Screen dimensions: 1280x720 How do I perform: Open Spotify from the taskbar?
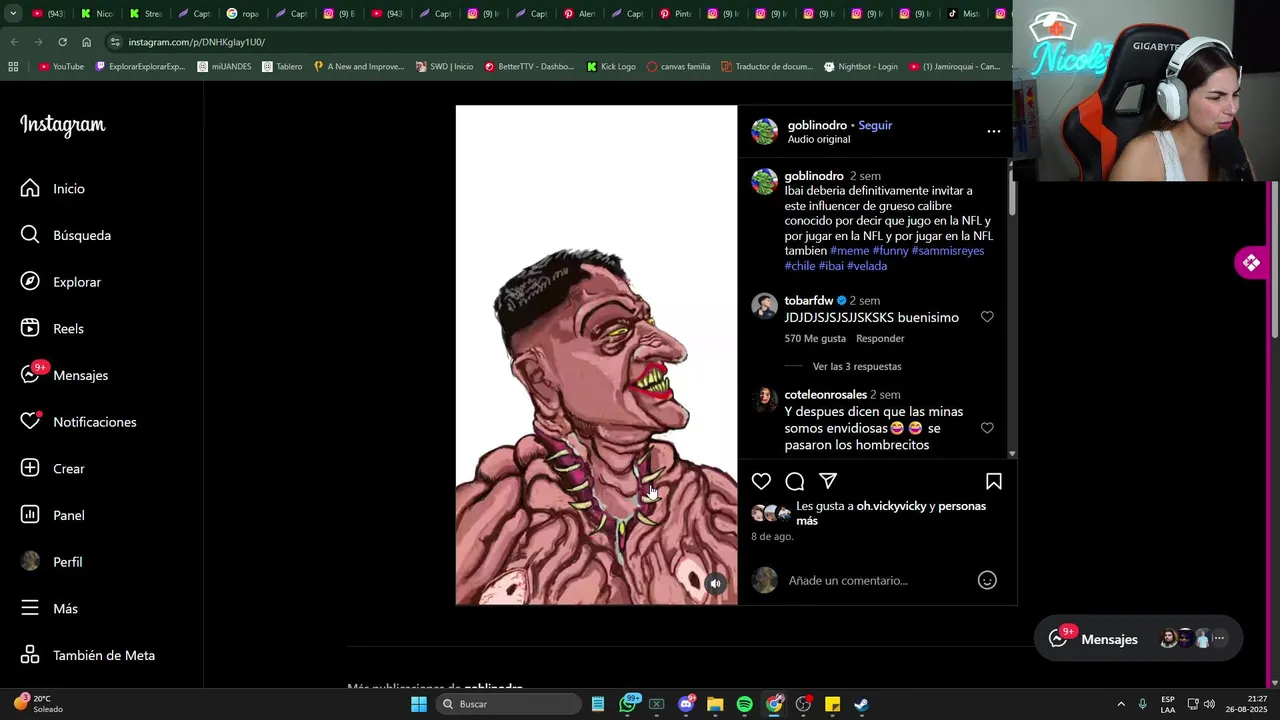click(744, 704)
